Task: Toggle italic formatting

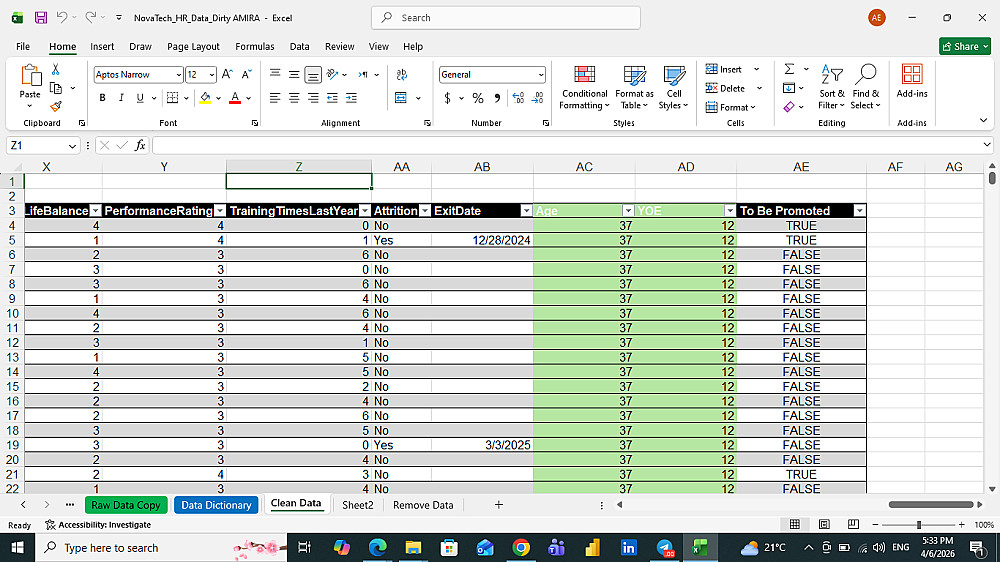Action: pyautogui.click(x=121, y=98)
